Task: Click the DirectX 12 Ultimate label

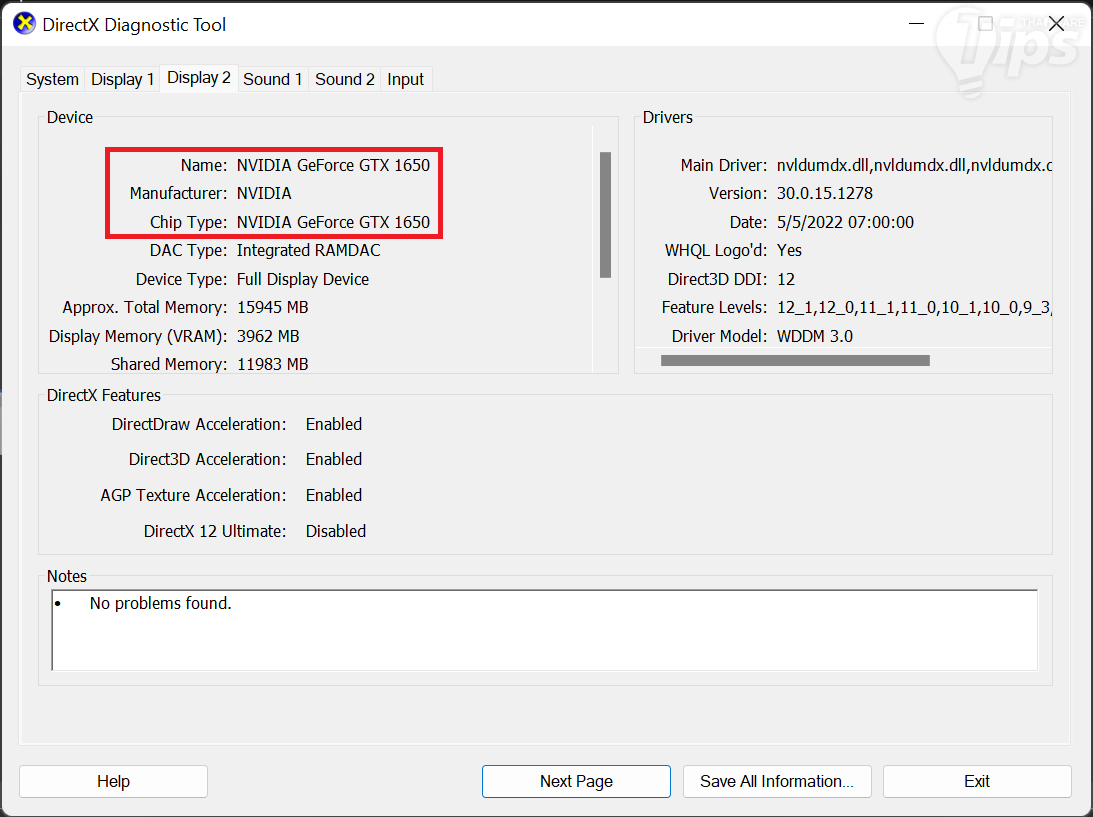Action: coord(215,531)
